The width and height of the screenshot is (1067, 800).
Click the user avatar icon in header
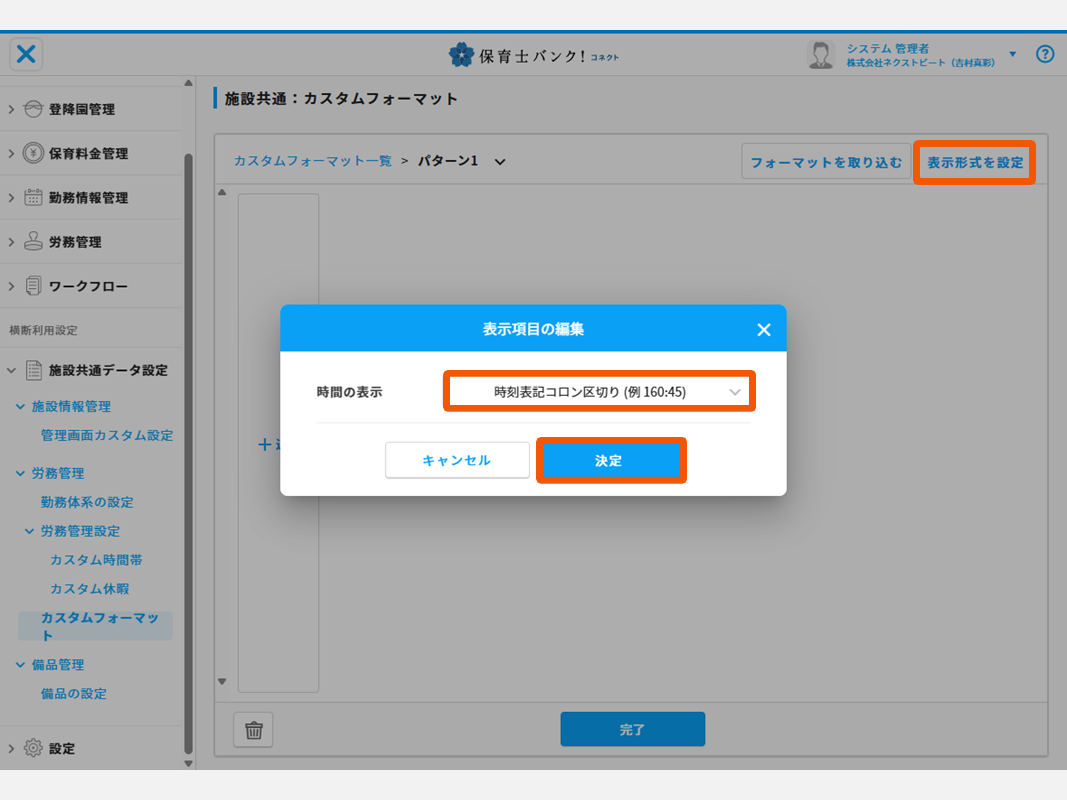click(820, 55)
